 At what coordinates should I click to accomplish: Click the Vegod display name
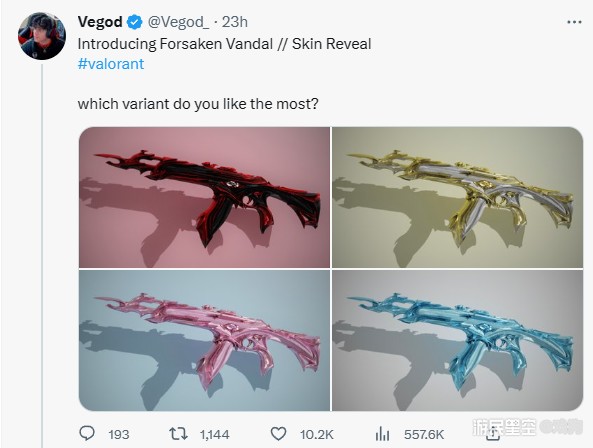click(x=100, y=22)
